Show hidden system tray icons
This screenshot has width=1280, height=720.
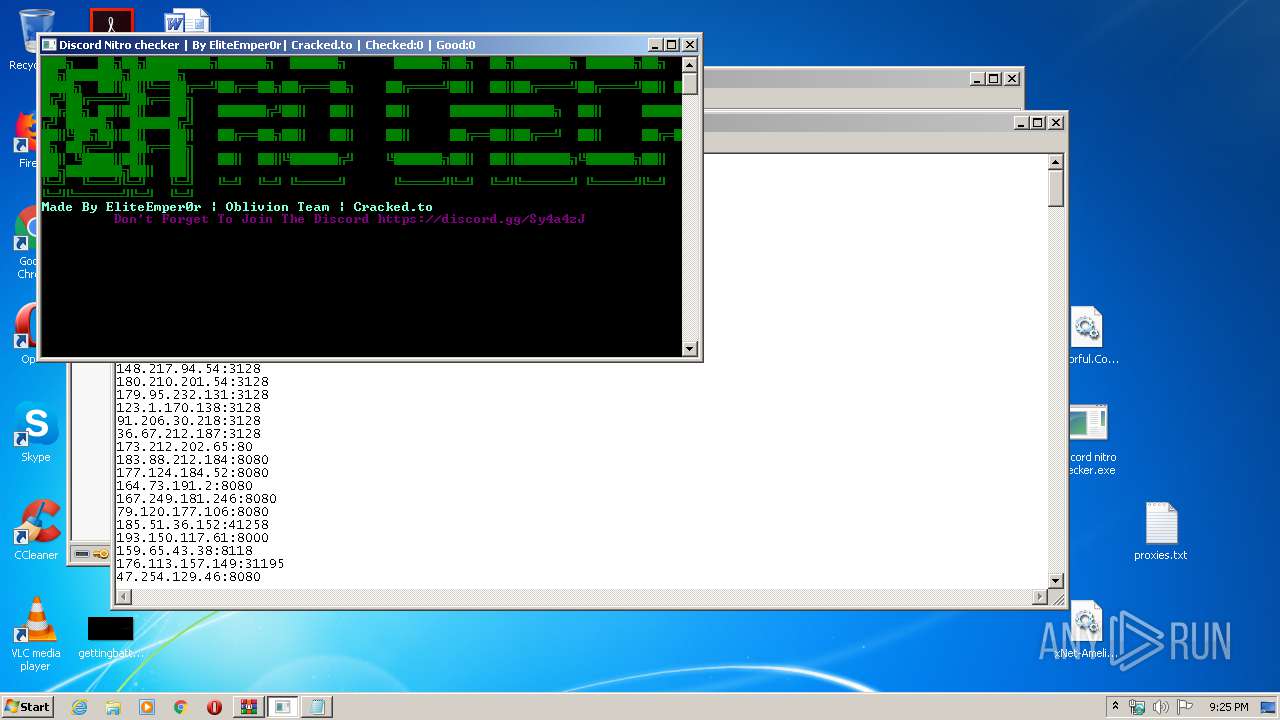1115,707
